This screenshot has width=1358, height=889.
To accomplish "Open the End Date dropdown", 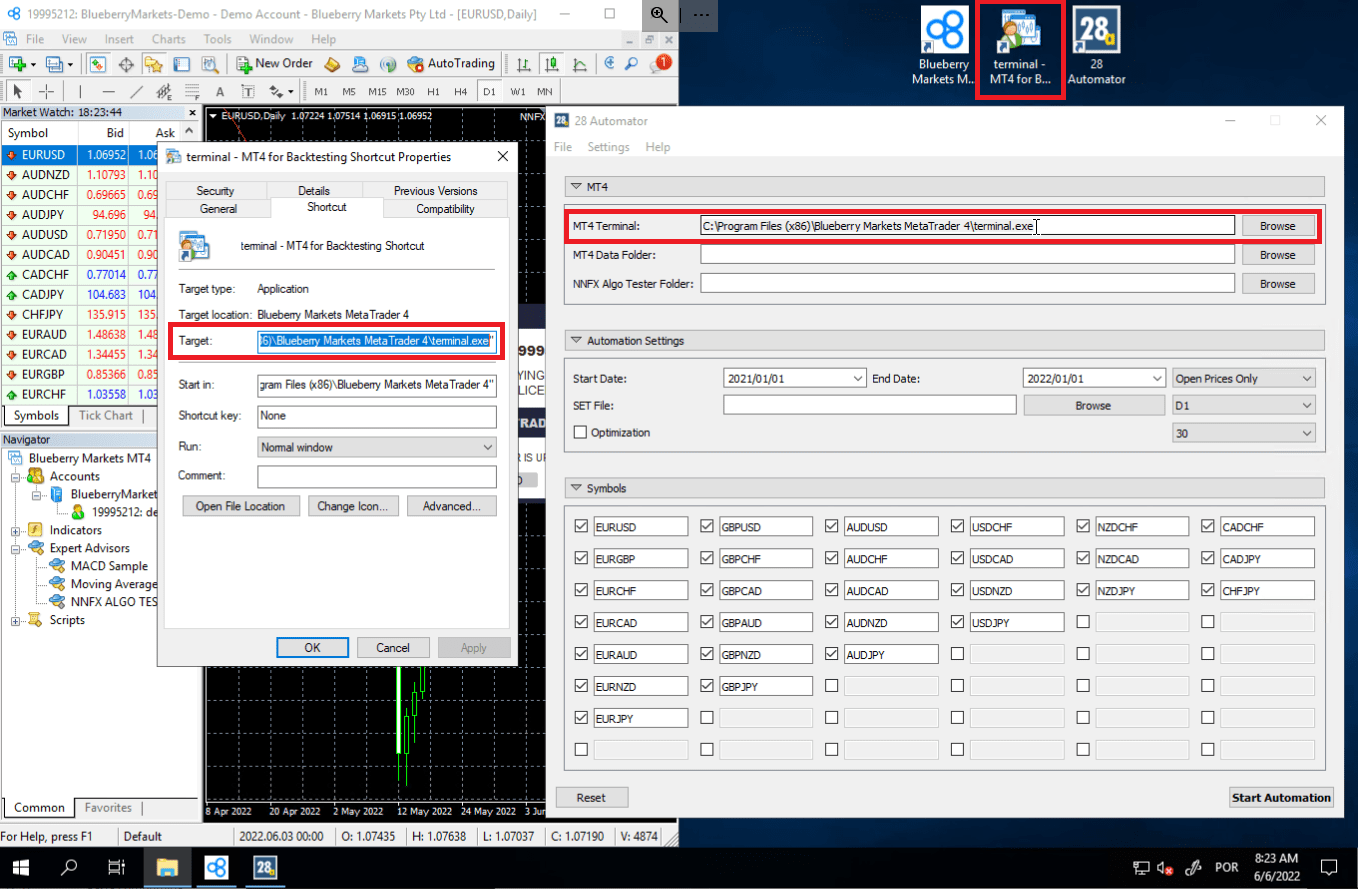I will pyautogui.click(x=1157, y=379).
